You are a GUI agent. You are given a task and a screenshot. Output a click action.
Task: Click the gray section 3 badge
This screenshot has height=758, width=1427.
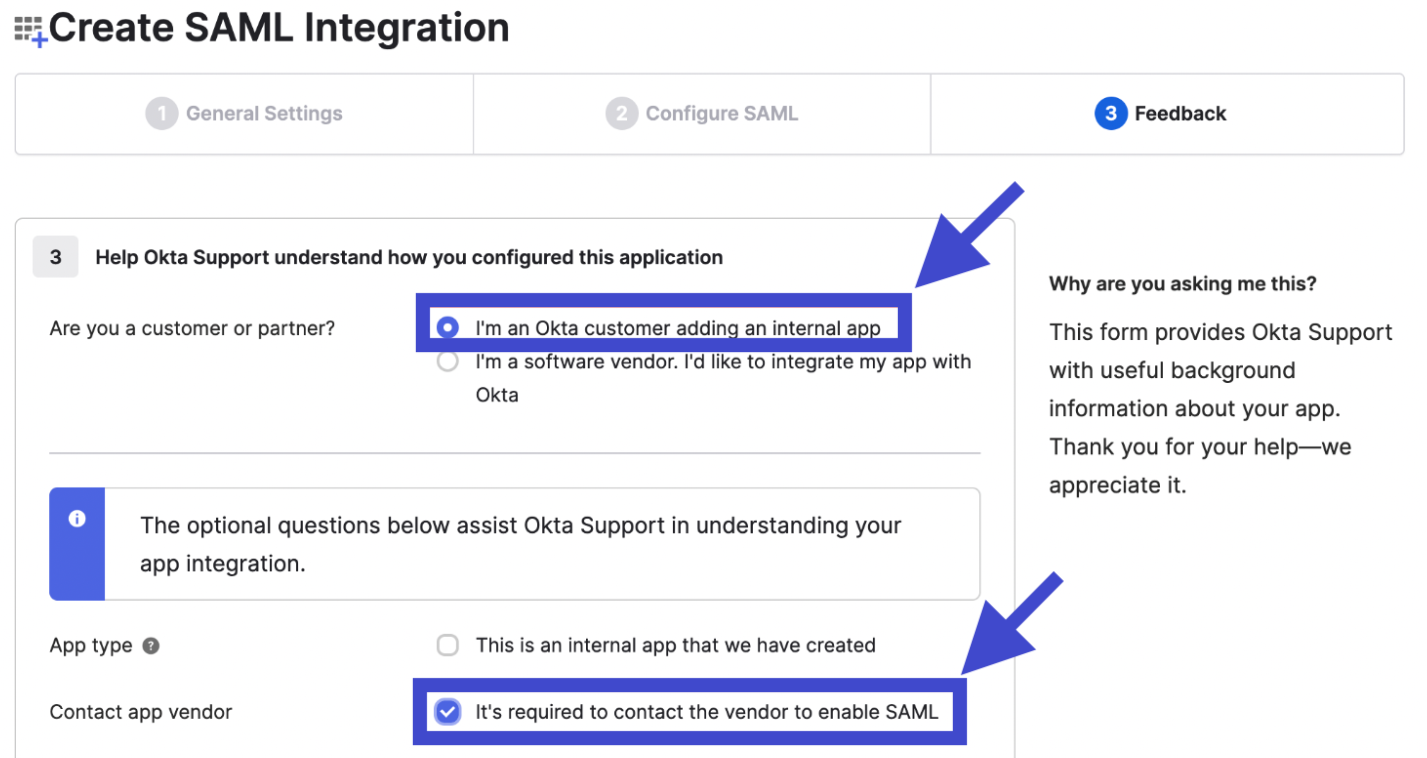point(56,258)
